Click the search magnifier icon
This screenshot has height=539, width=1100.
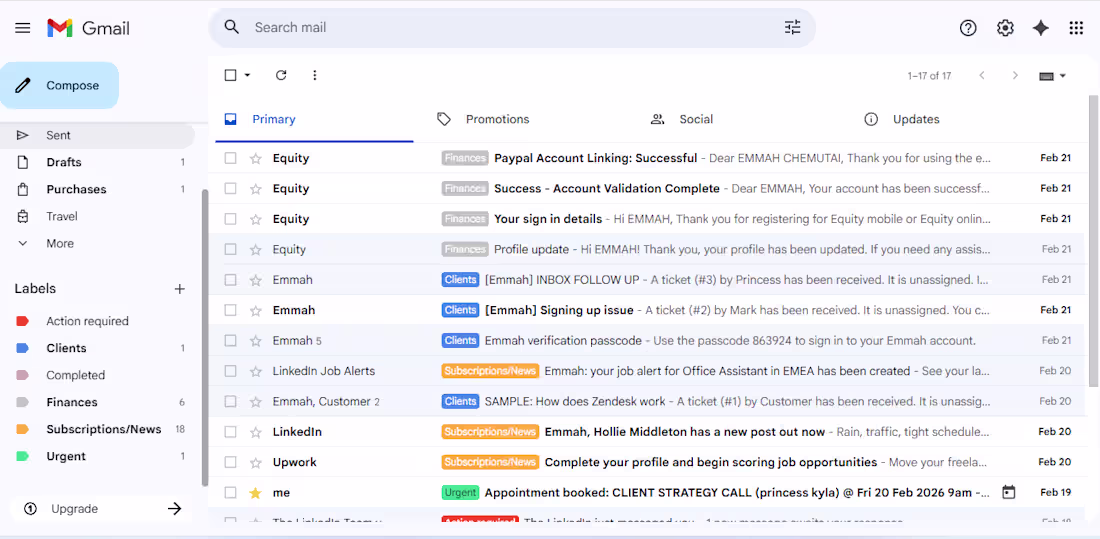coord(232,27)
